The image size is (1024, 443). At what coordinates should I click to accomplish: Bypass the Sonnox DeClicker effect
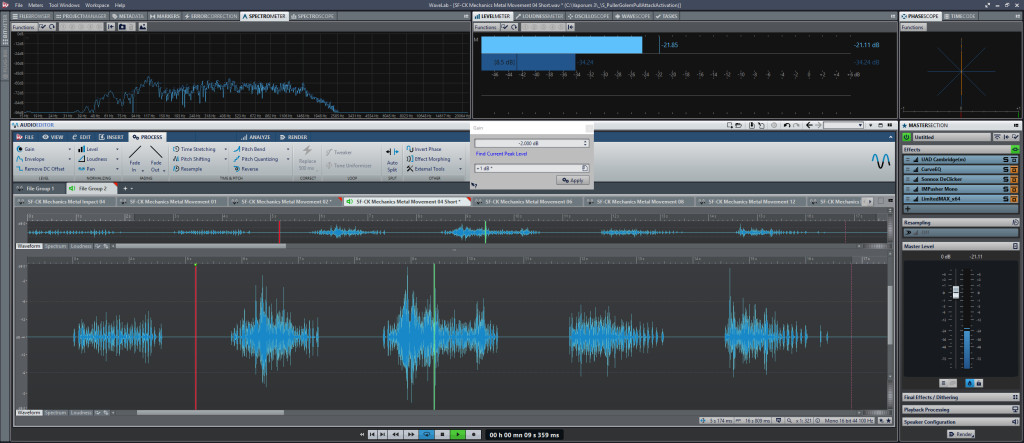point(1015,179)
